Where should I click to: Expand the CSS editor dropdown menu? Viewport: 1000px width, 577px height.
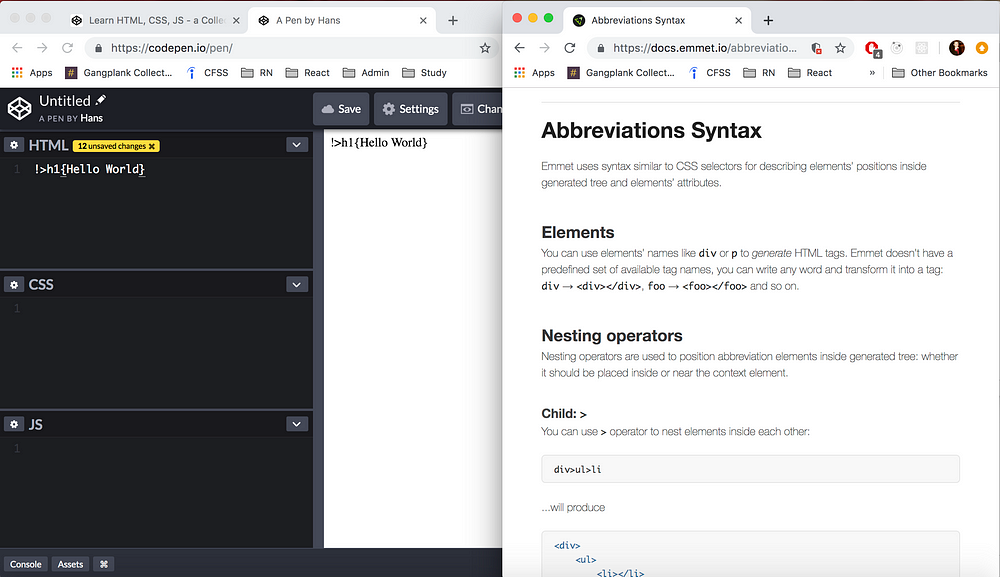pos(297,284)
